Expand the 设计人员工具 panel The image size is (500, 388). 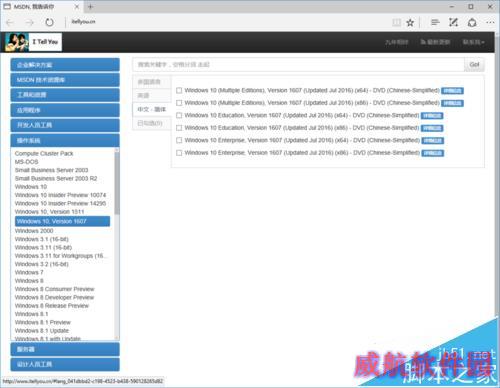65,364
